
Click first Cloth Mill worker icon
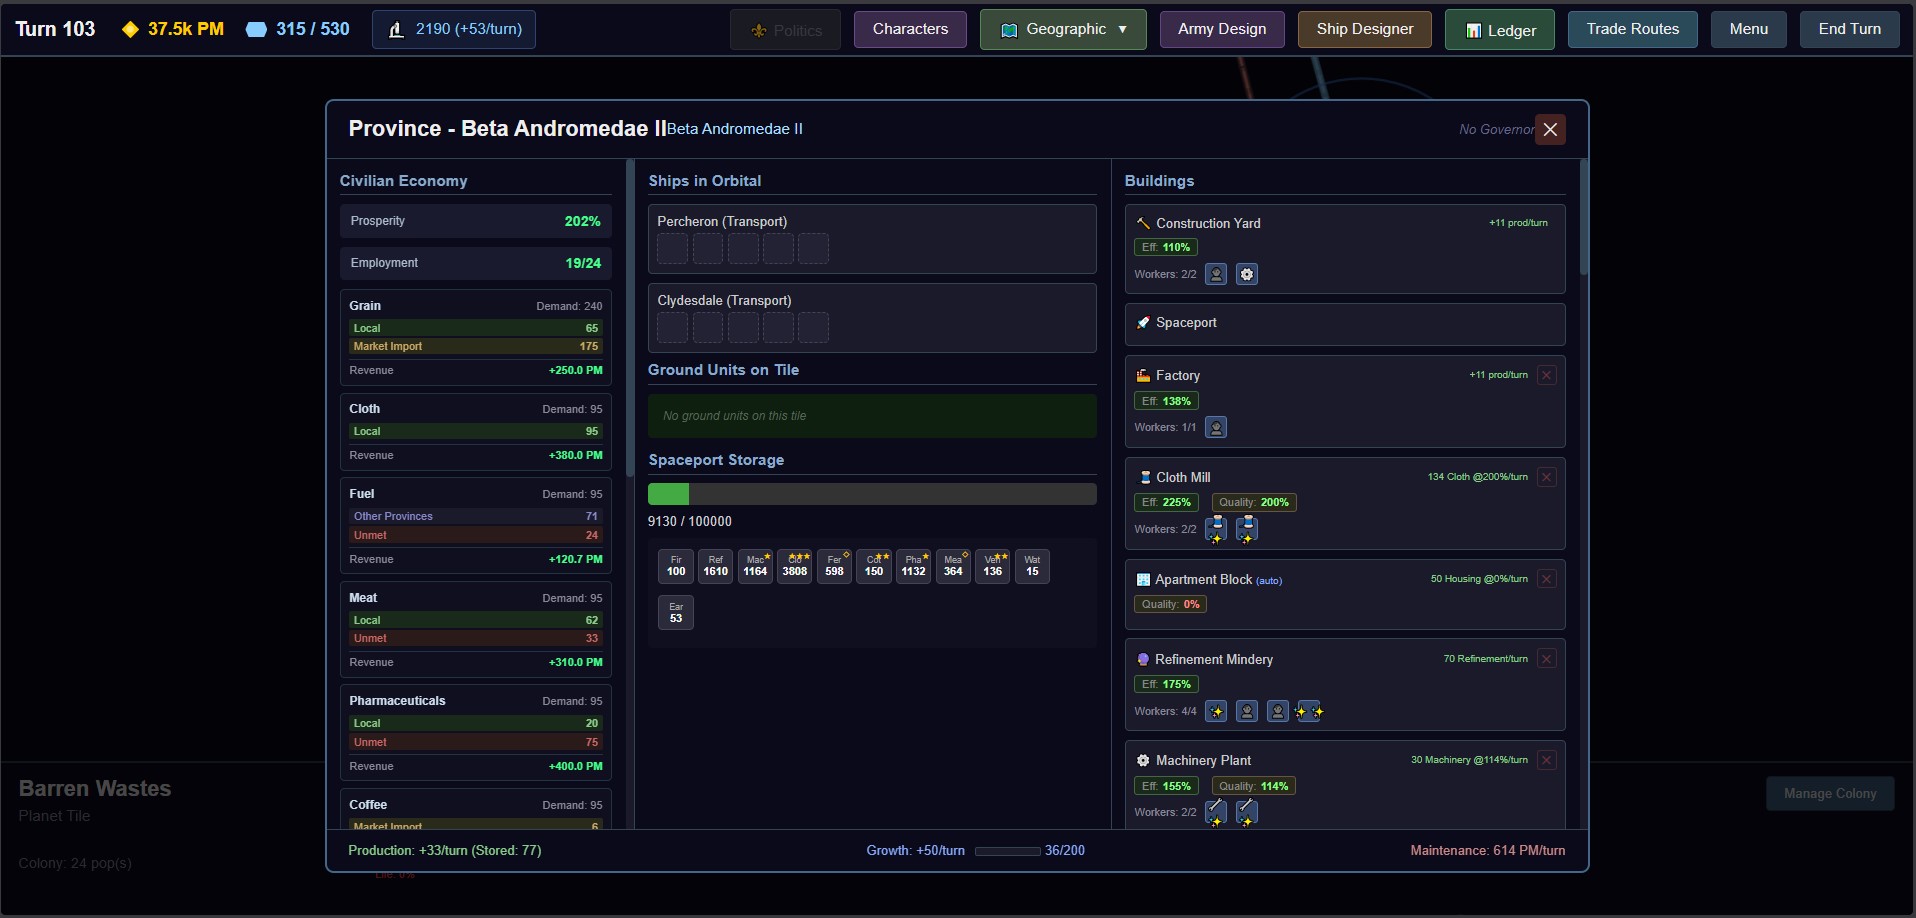point(1216,529)
